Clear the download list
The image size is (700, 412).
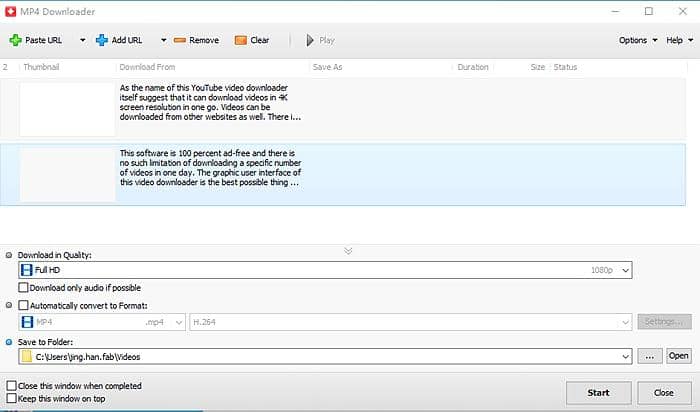point(252,40)
